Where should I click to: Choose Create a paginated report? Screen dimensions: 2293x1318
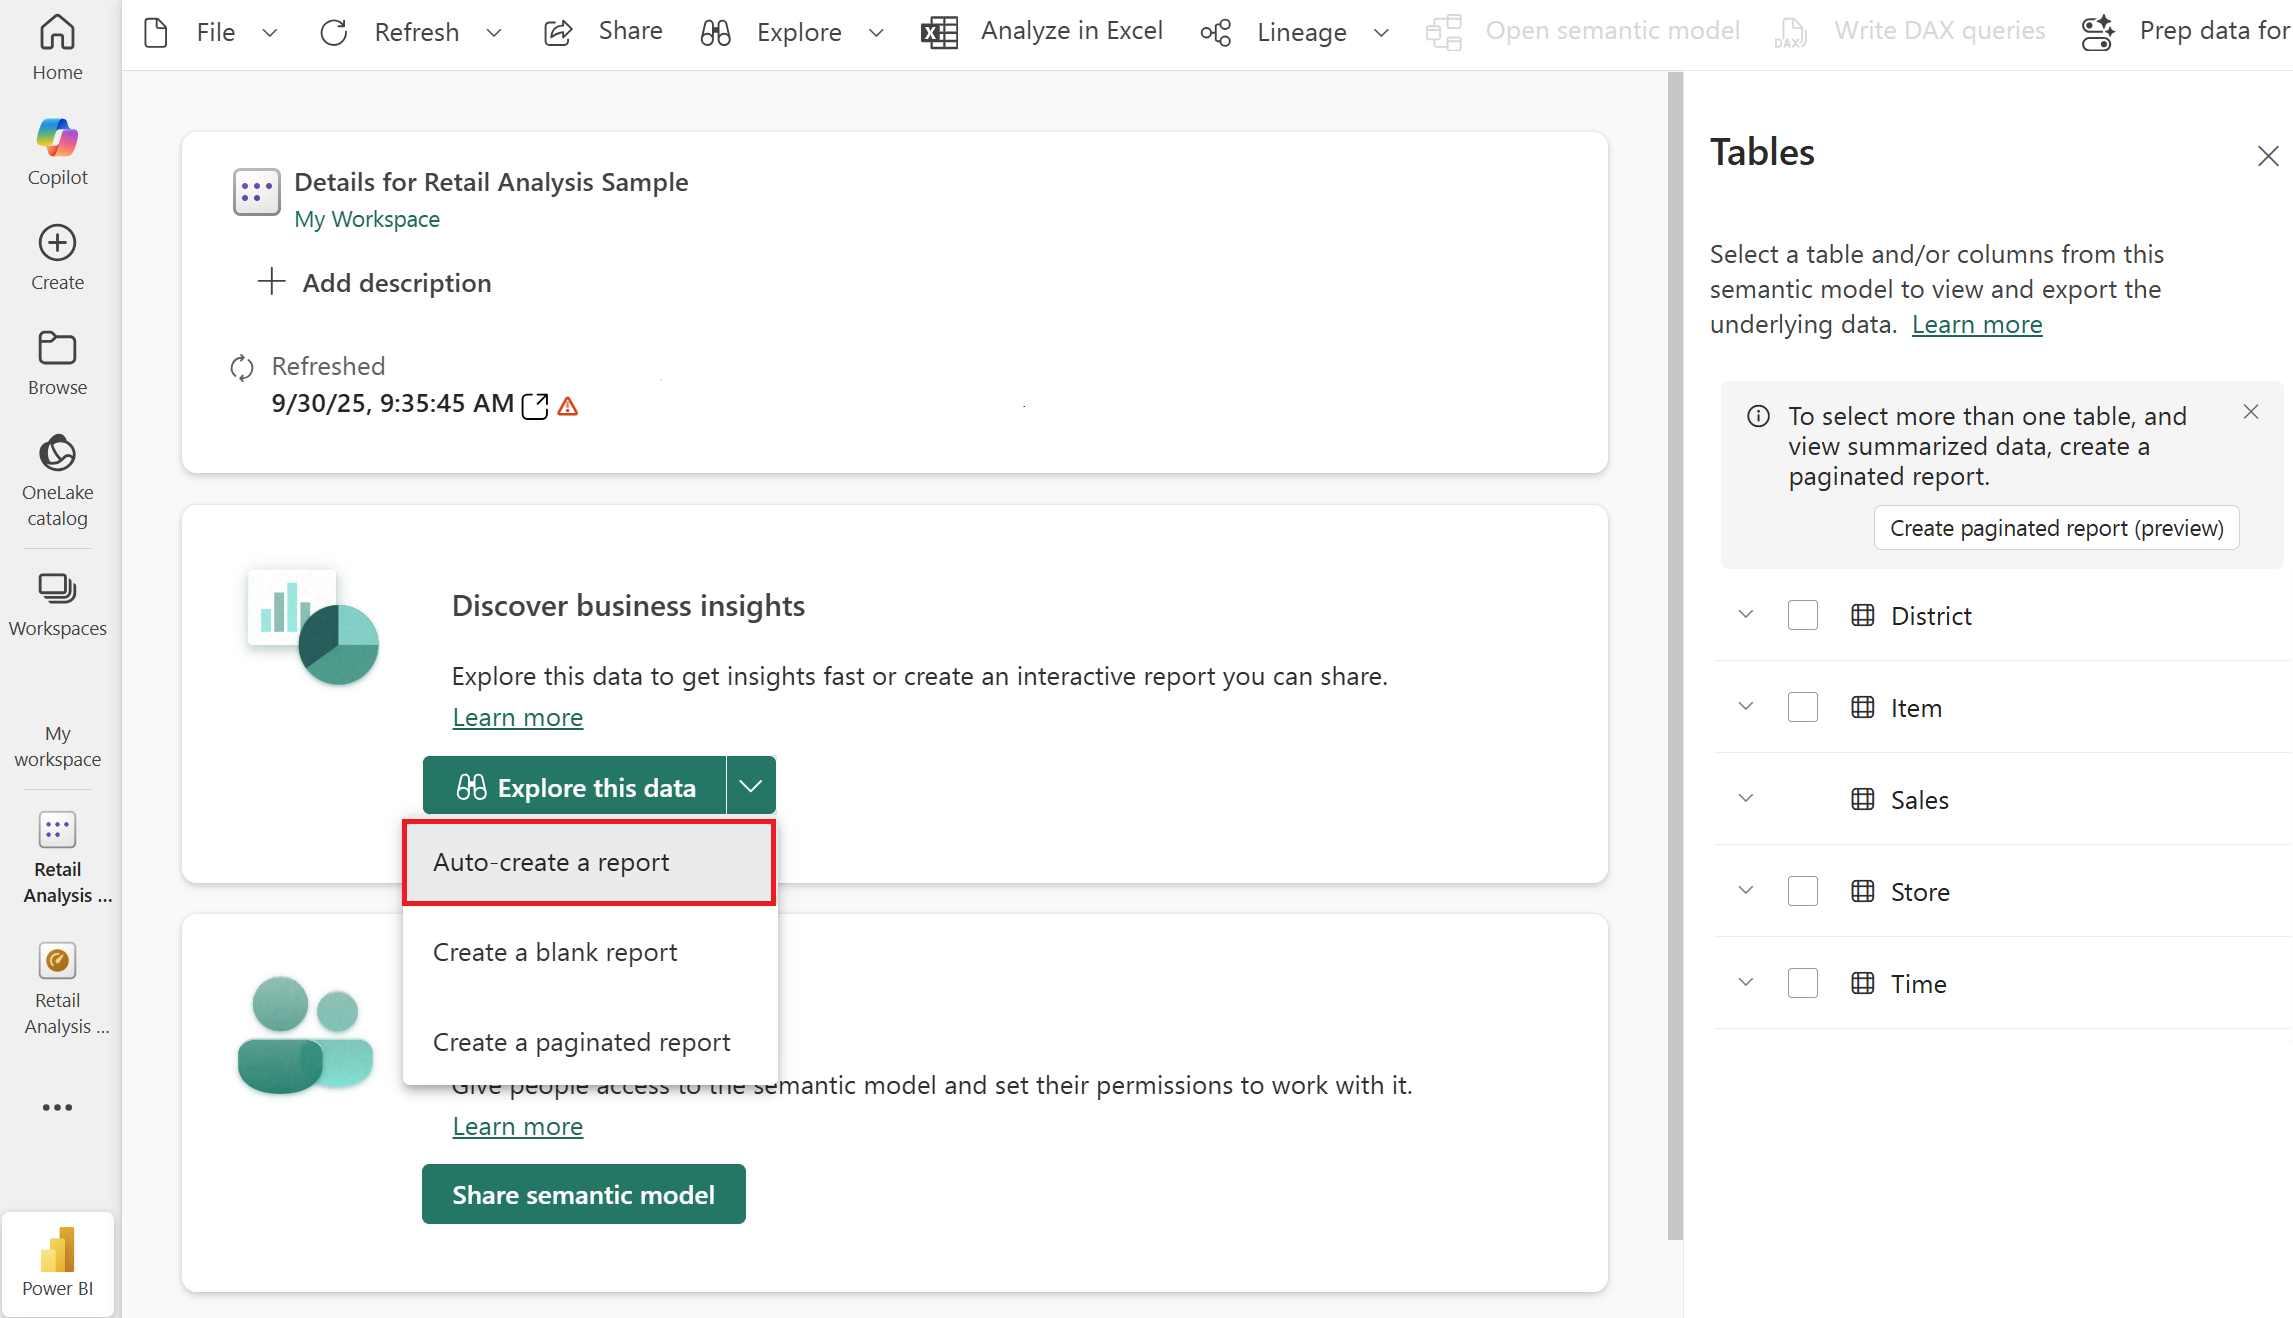point(581,1042)
